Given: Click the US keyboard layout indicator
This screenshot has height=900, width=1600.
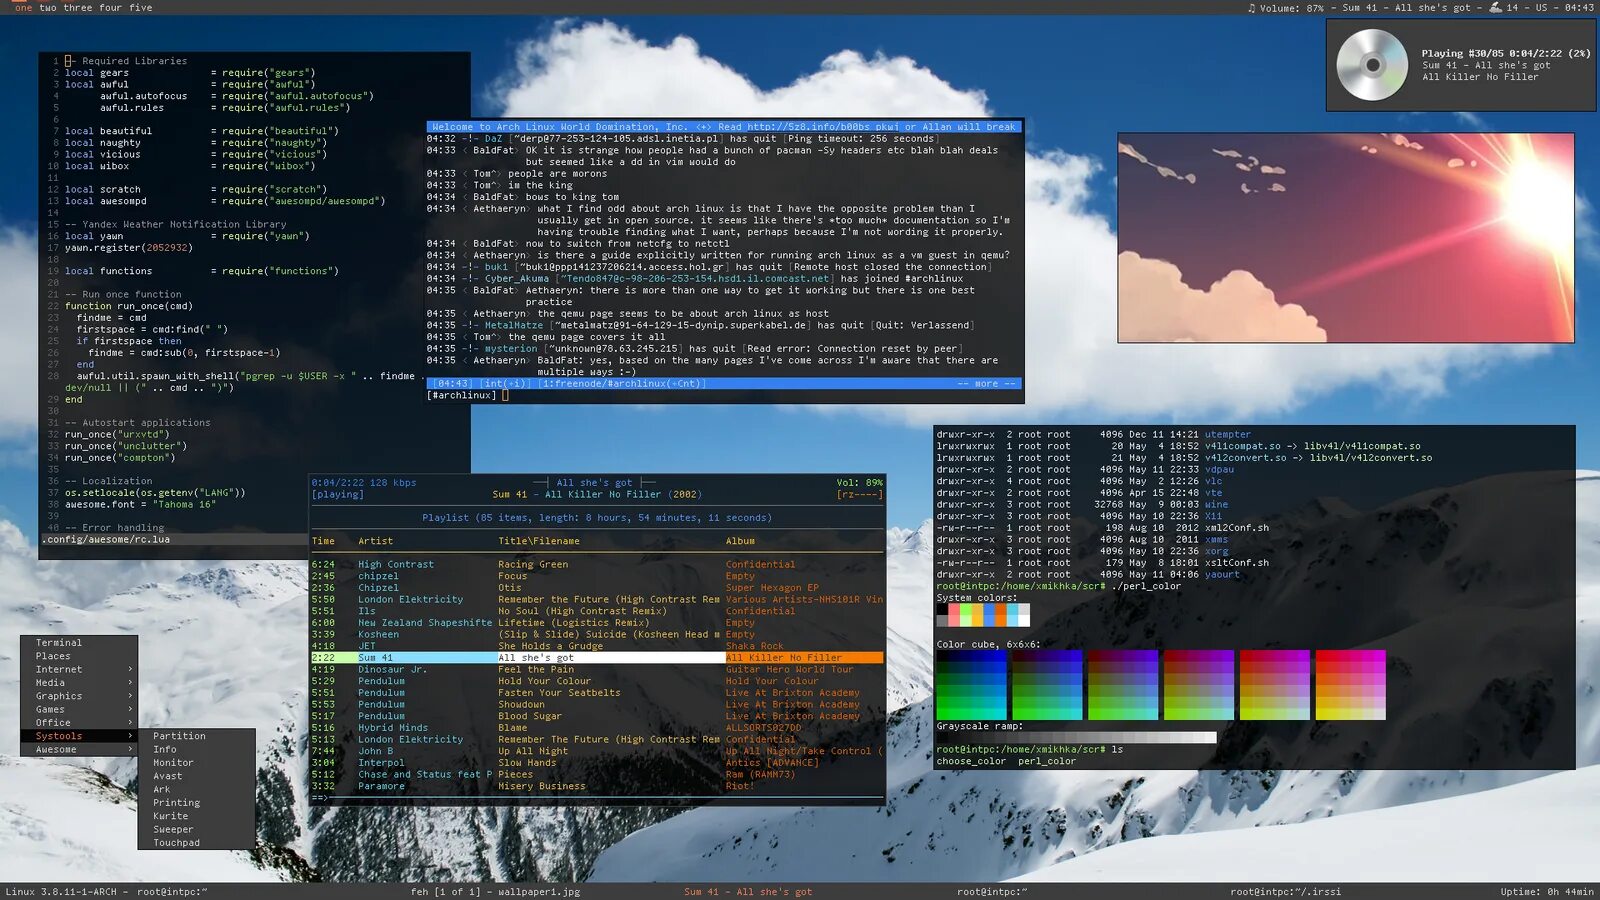Looking at the screenshot, I should coord(1541,8).
